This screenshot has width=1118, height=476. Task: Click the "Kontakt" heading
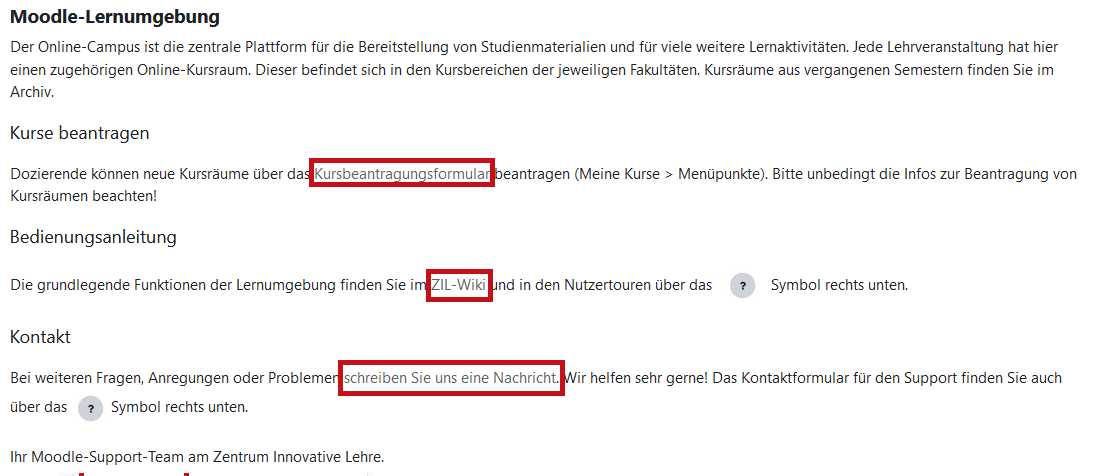[x=40, y=337]
